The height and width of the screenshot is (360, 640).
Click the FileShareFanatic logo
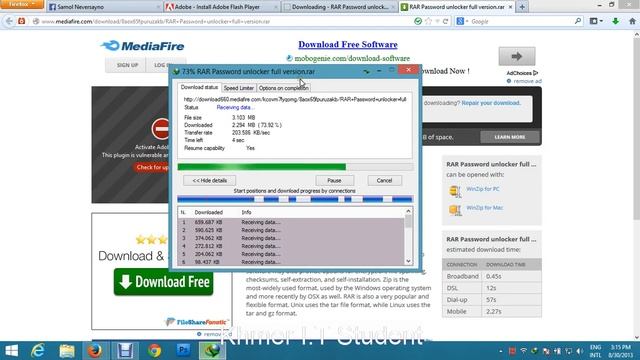click(x=197, y=322)
